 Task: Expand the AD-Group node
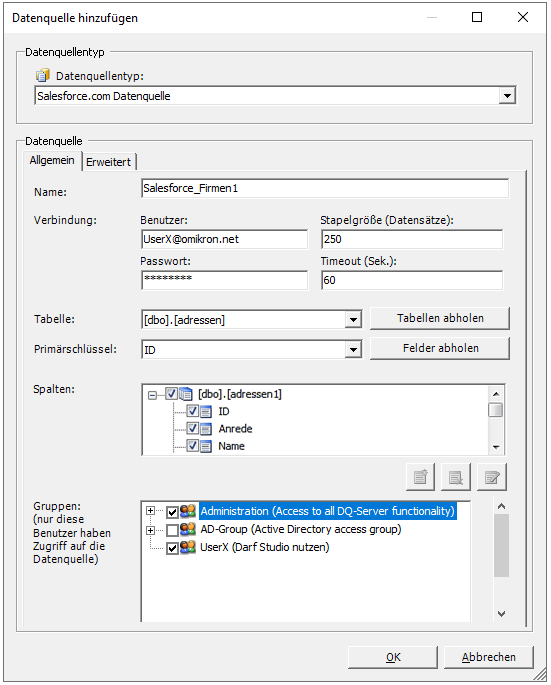150,530
